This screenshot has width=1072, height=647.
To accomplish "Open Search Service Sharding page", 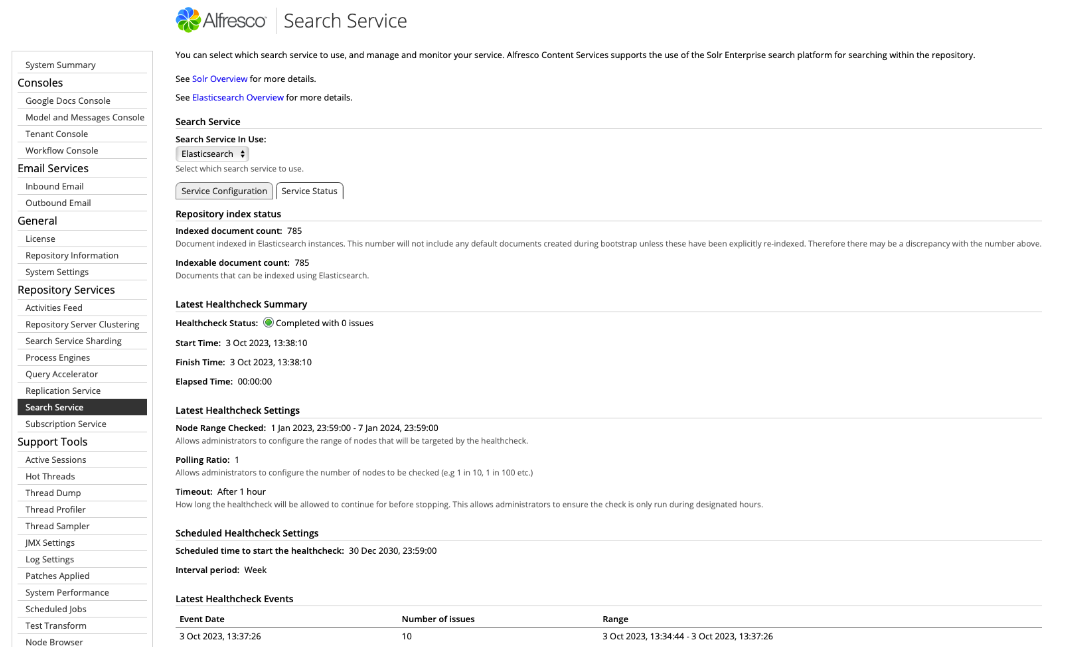I will [x=73, y=341].
